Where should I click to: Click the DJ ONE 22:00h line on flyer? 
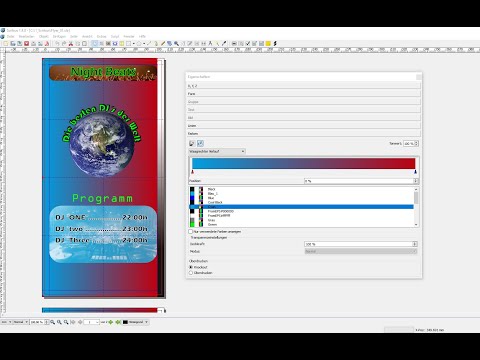point(101,217)
